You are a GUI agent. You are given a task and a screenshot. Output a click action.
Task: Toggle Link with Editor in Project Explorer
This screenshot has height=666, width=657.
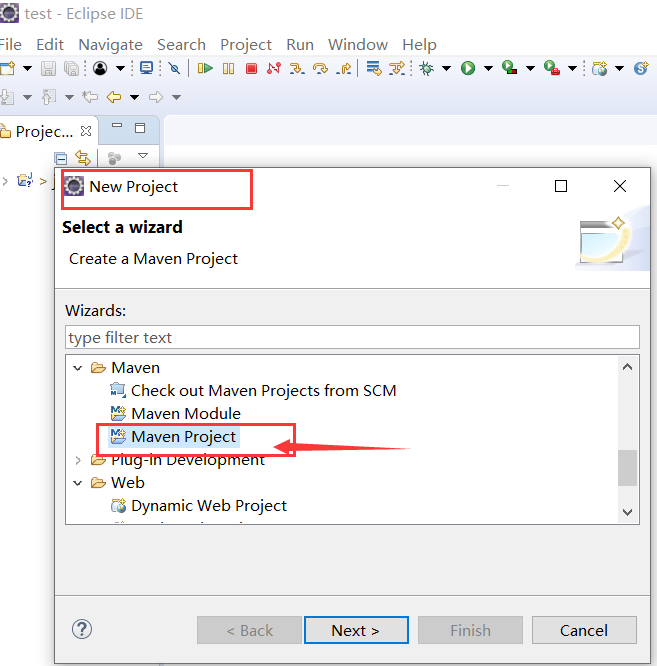click(x=83, y=158)
